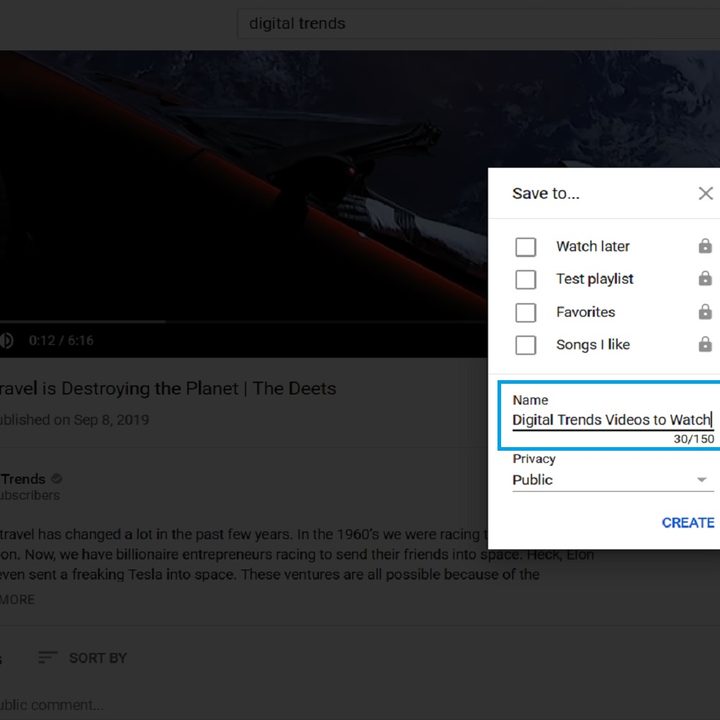Click the published on Sep 8, 2019 text
The image size is (720, 720).
74,420
